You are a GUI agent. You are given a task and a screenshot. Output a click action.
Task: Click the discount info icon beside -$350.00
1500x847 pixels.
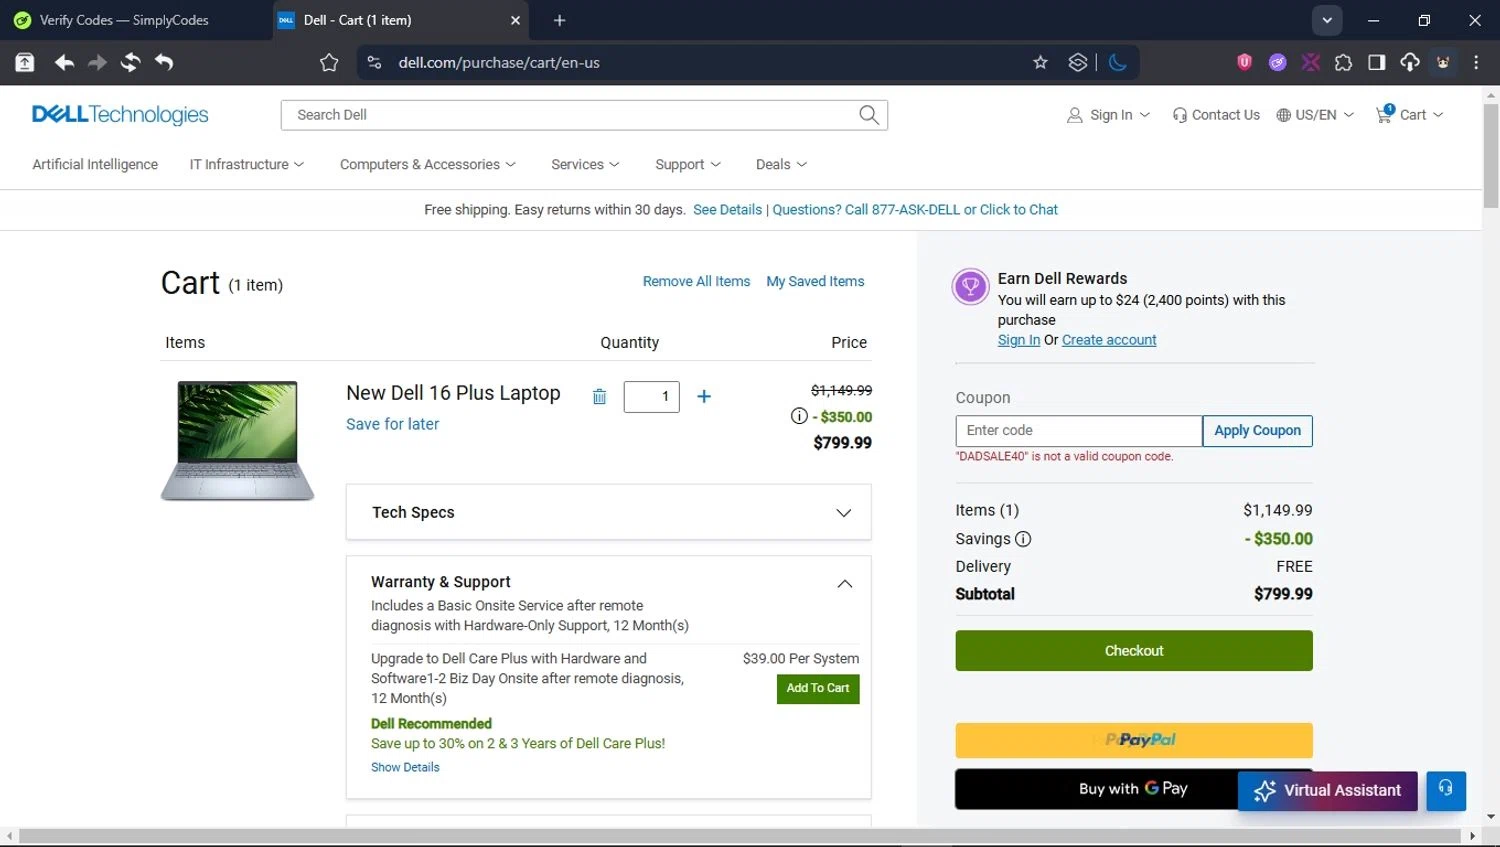(x=799, y=416)
